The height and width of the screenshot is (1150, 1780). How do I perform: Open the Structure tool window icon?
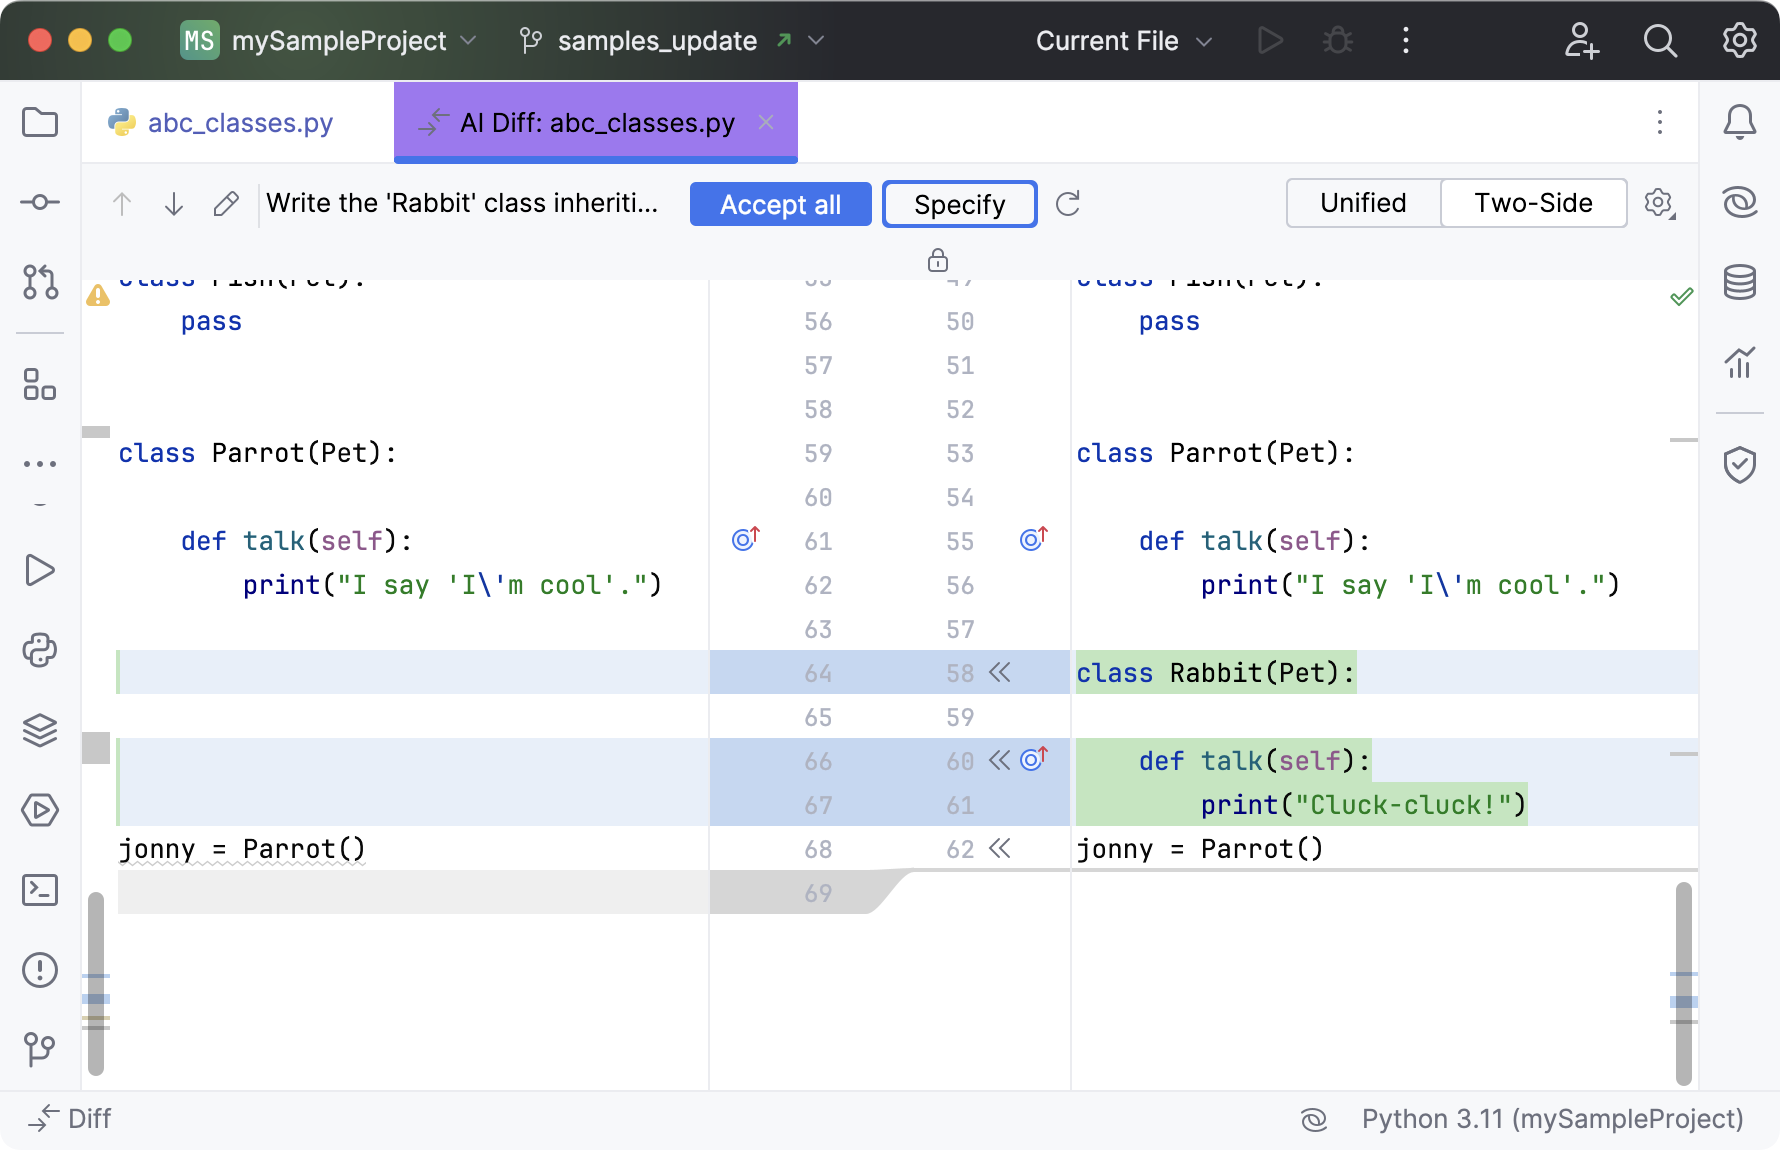pyautogui.click(x=40, y=384)
